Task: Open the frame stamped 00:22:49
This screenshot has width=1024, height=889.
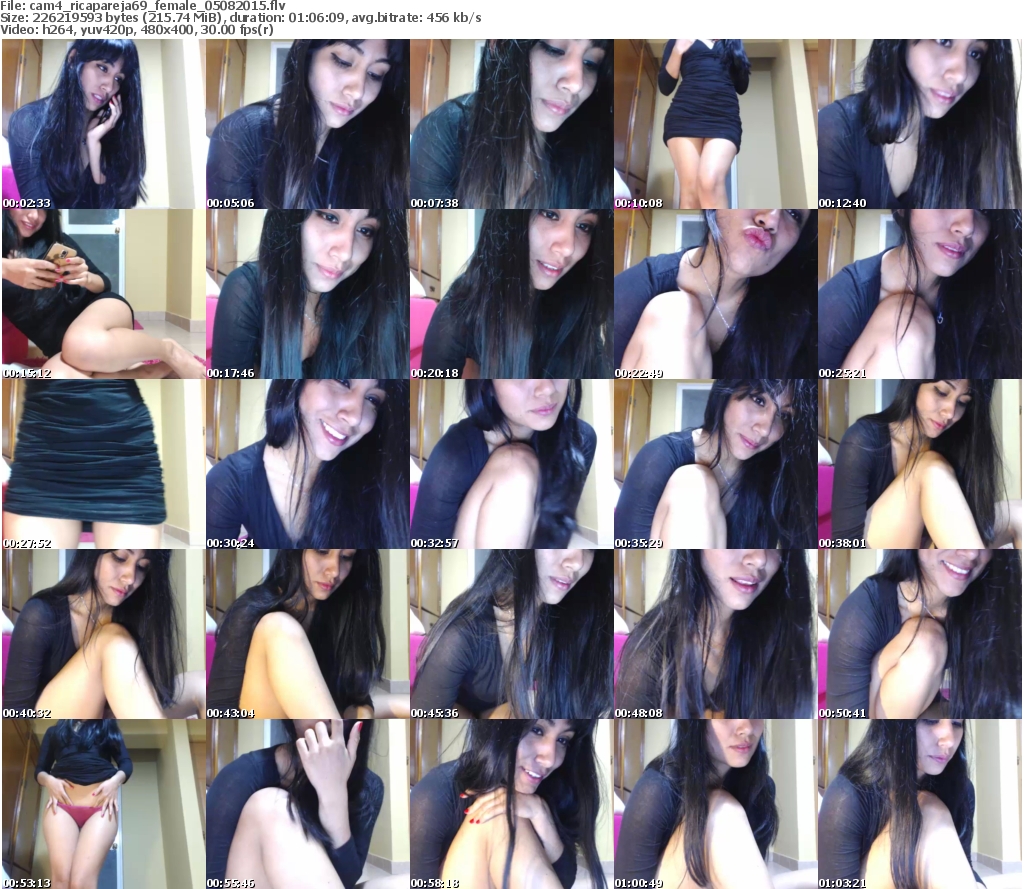Action: coord(715,294)
